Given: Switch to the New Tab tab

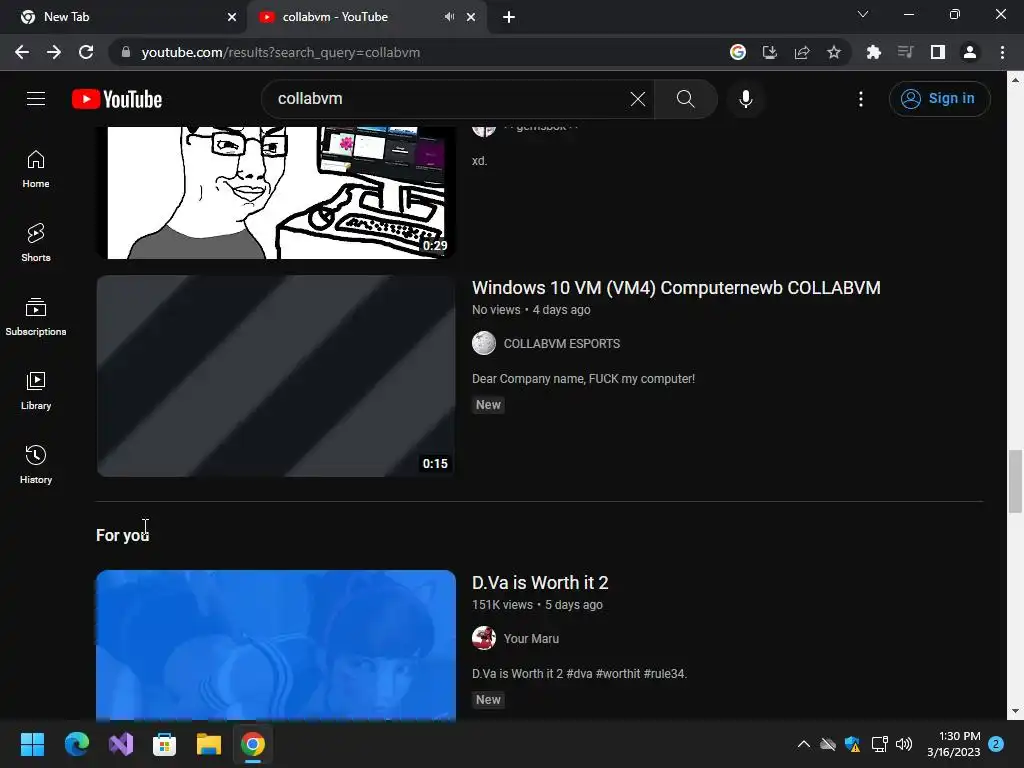Looking at the screenshot, I should 123,17.
